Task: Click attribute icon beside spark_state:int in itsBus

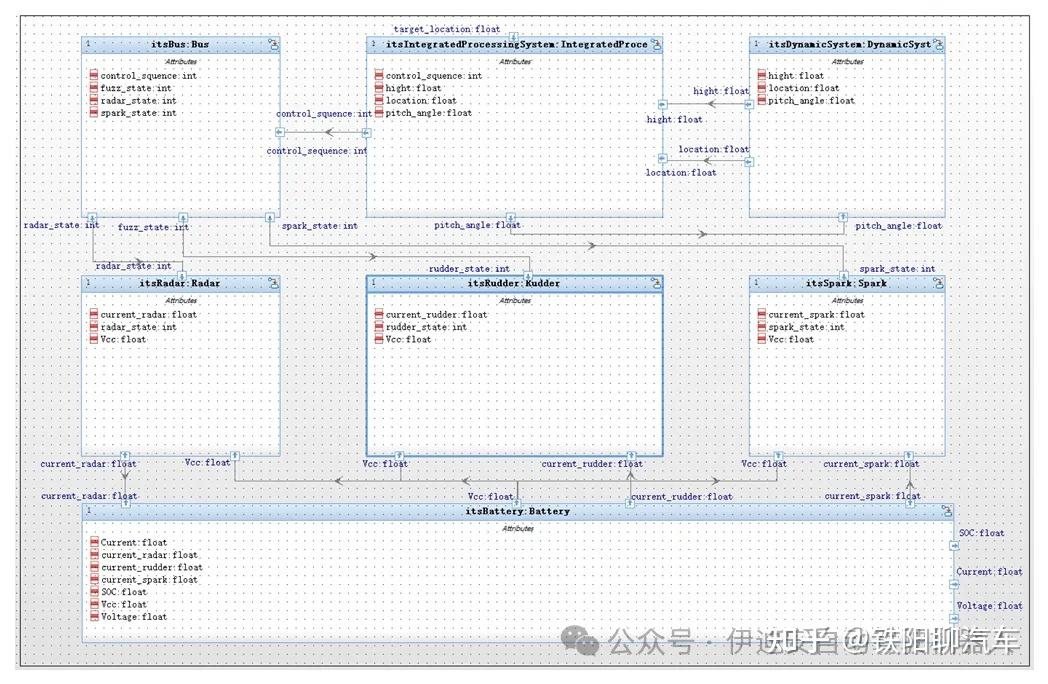Action: coord(94,112)
